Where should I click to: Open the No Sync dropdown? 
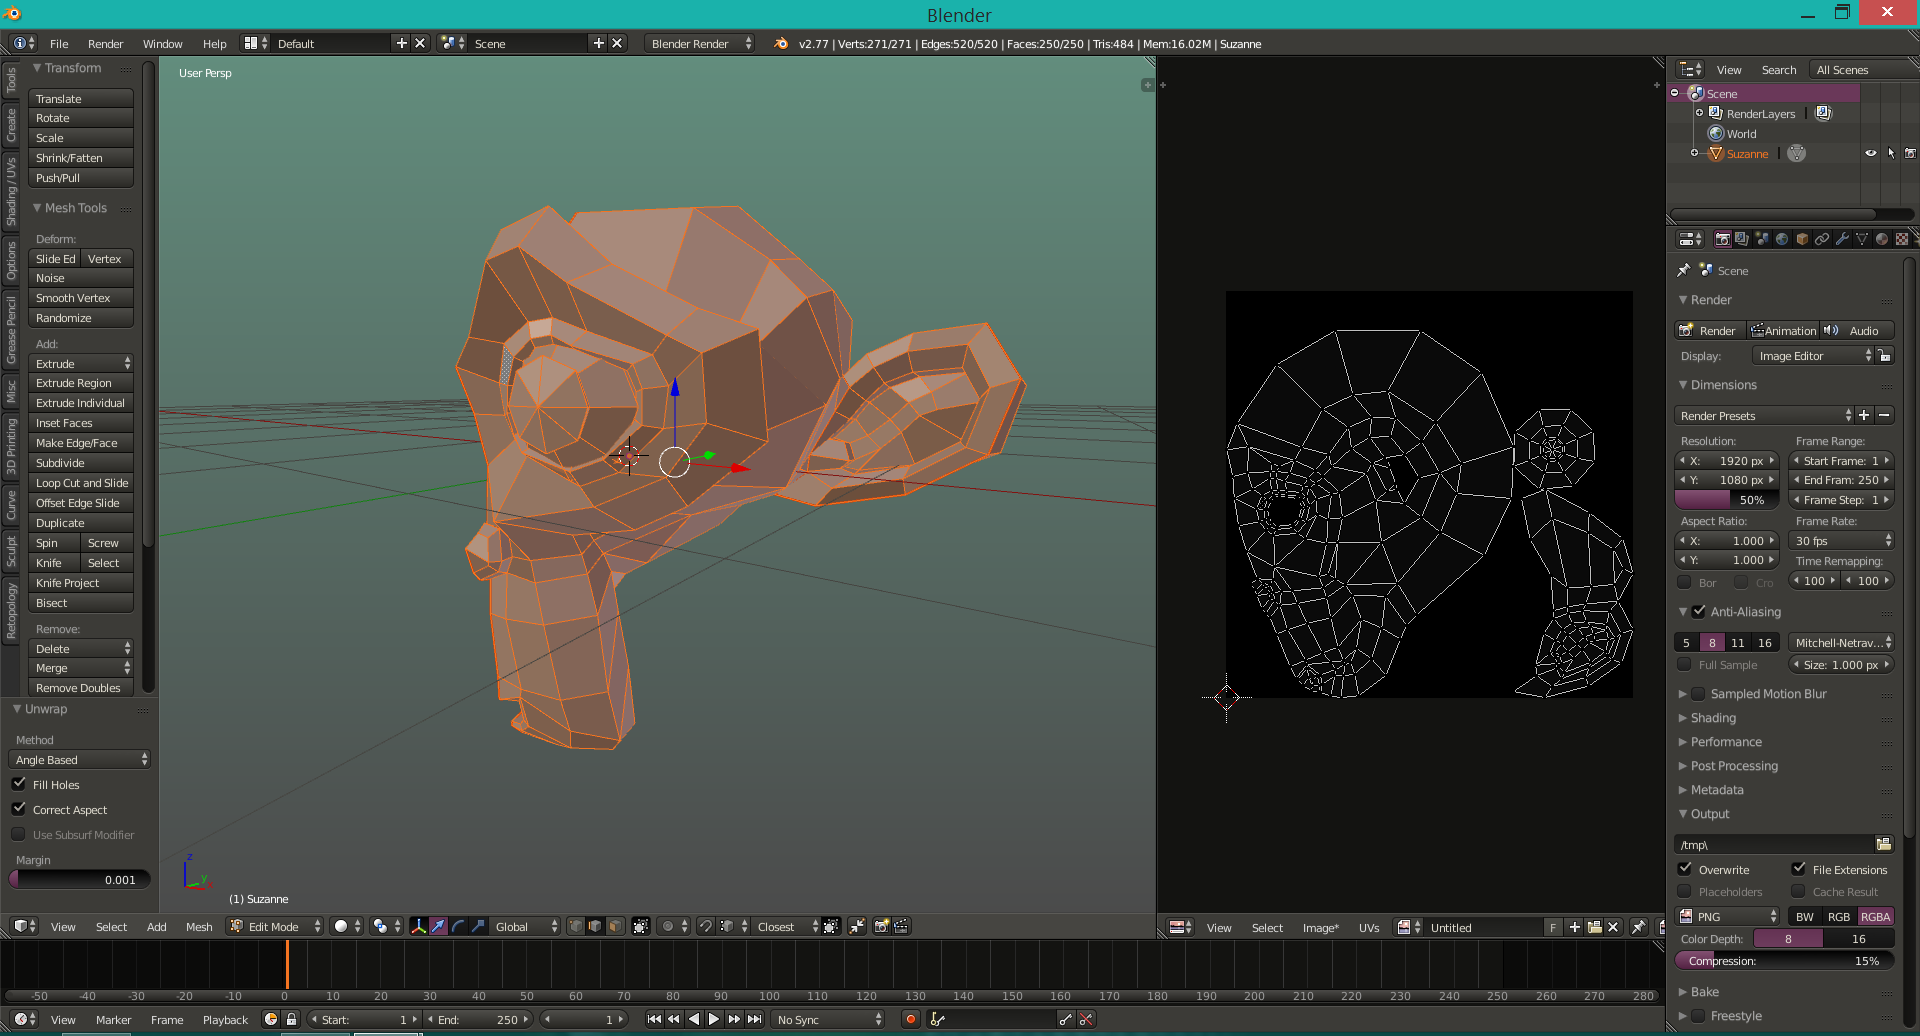(x=829, y=1019)
